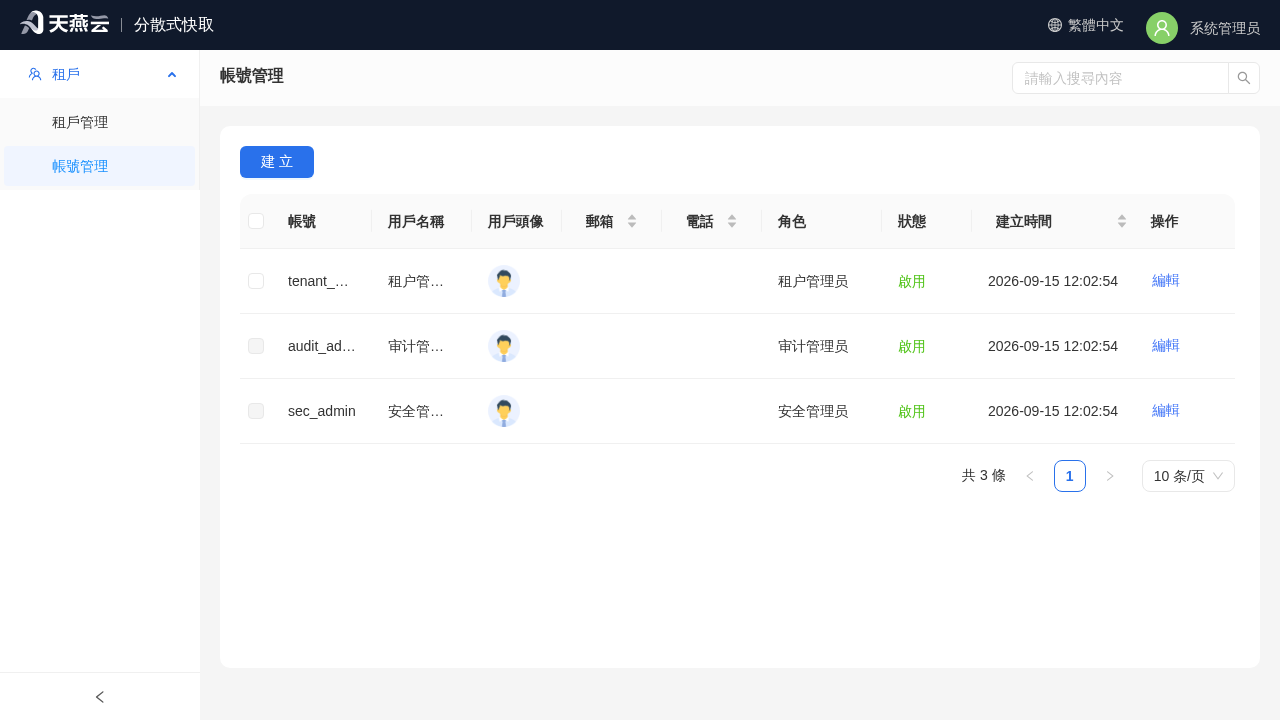
Task: Sort by 郵箱 column arrows
Action: [x=632, y=221]
